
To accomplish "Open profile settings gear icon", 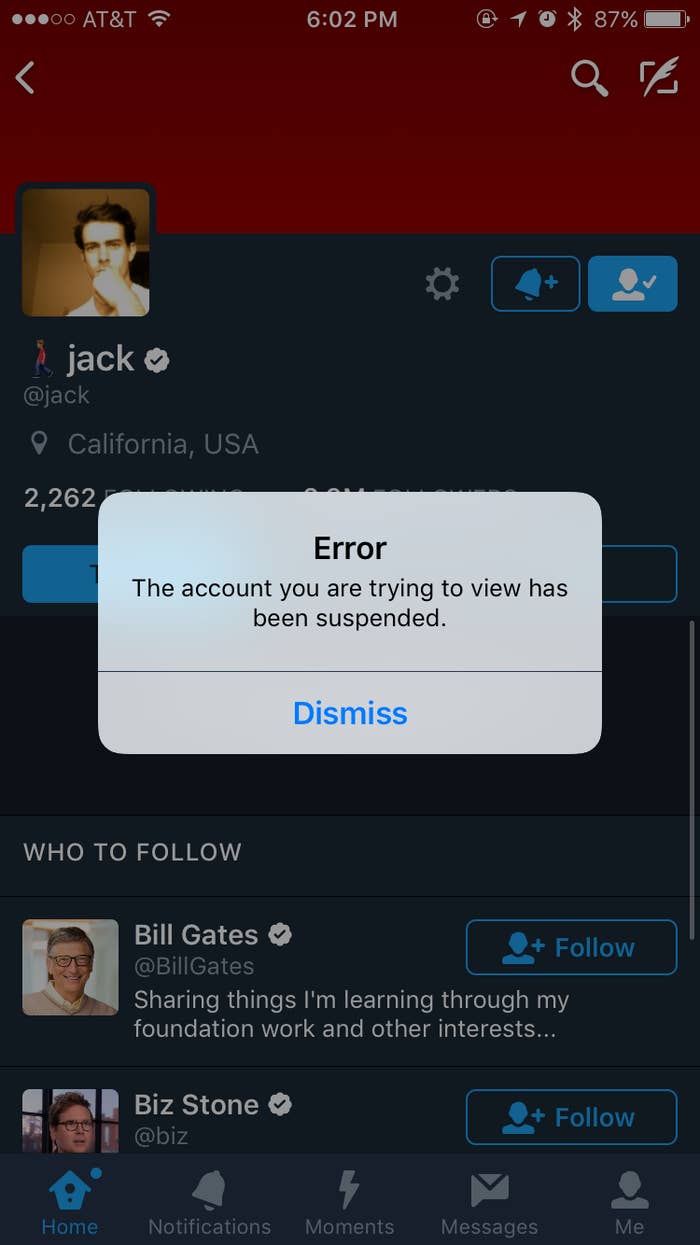I will [442, 284].
